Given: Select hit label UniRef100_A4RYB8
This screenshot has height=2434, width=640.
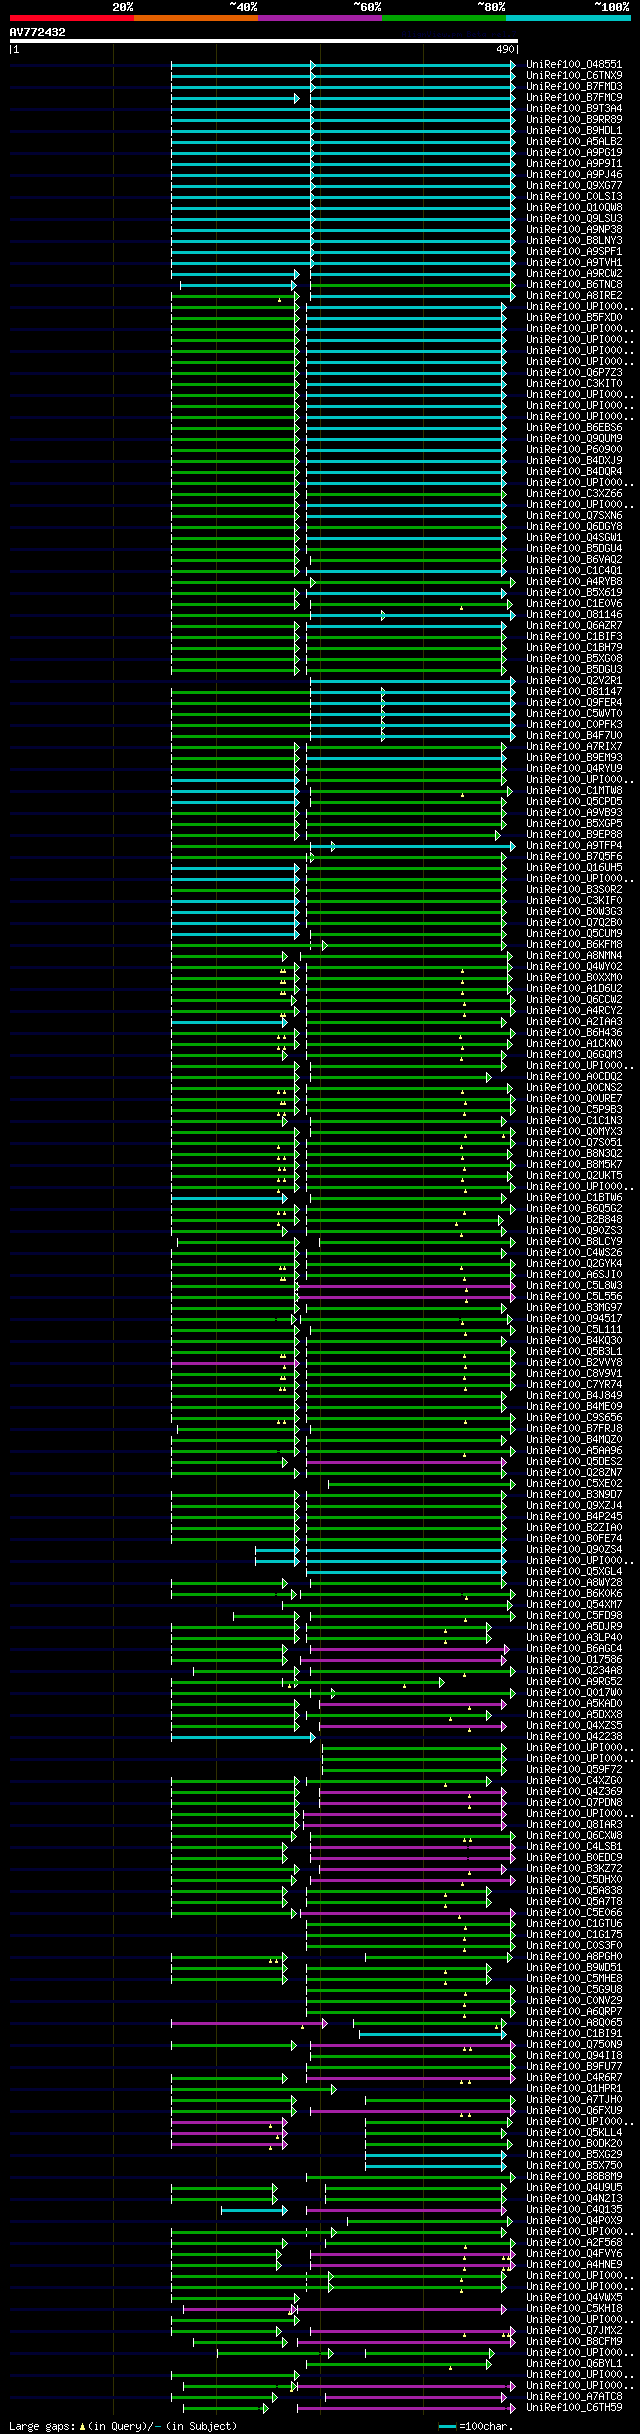Looking at the screenshot, I should click(x=574, y=581).
